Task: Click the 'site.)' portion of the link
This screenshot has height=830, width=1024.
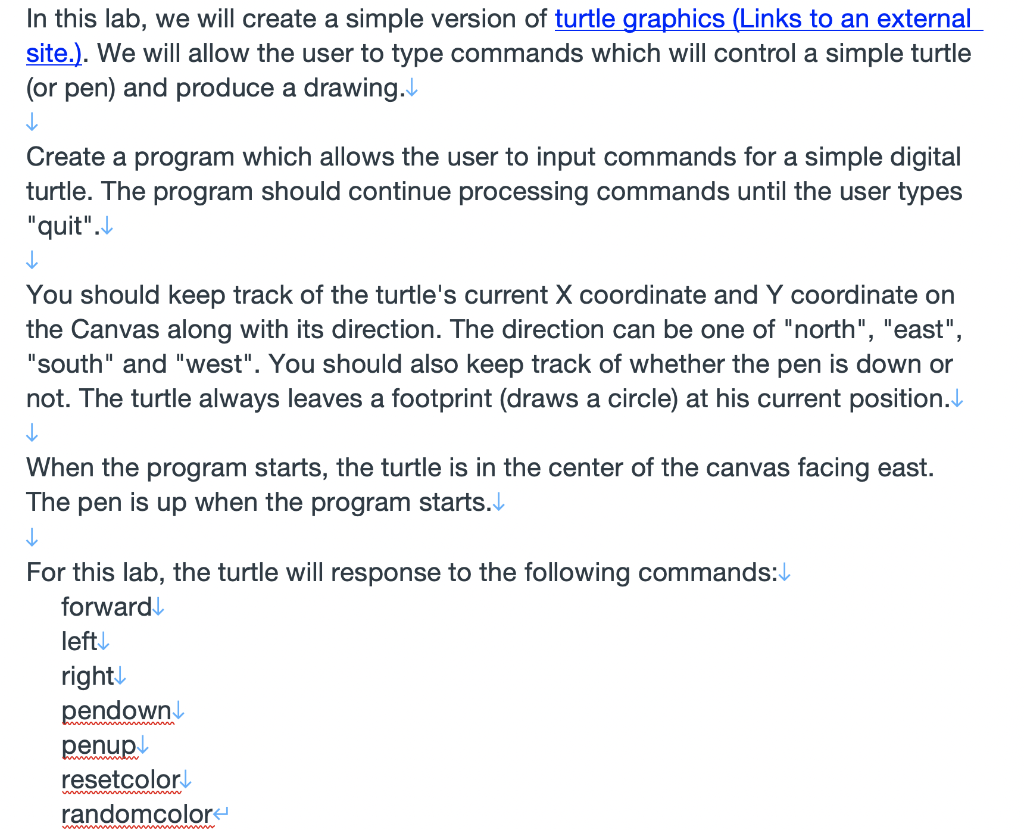Action: tap(54, 53)
